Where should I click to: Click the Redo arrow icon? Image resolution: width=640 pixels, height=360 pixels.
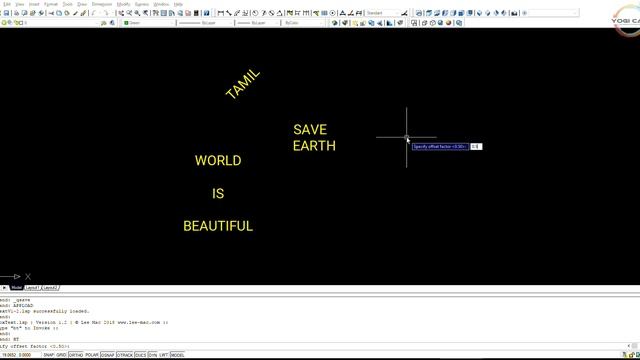[106, 13]
